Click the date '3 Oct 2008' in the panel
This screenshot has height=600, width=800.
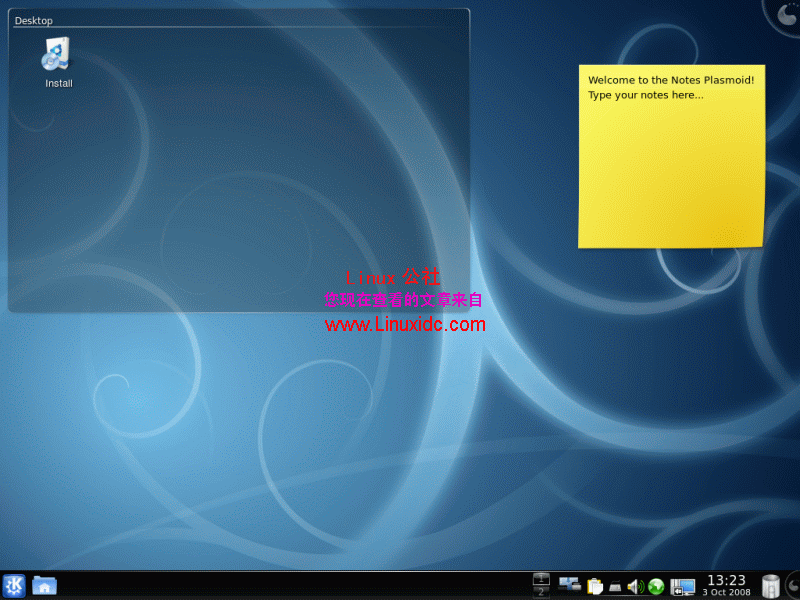coord(726,591)
